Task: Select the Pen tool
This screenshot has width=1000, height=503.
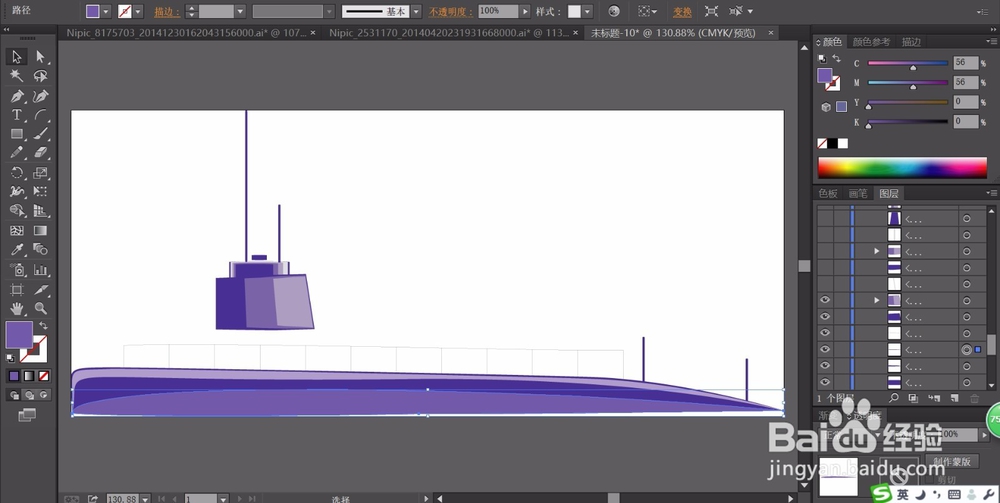Action: (17, 96)
